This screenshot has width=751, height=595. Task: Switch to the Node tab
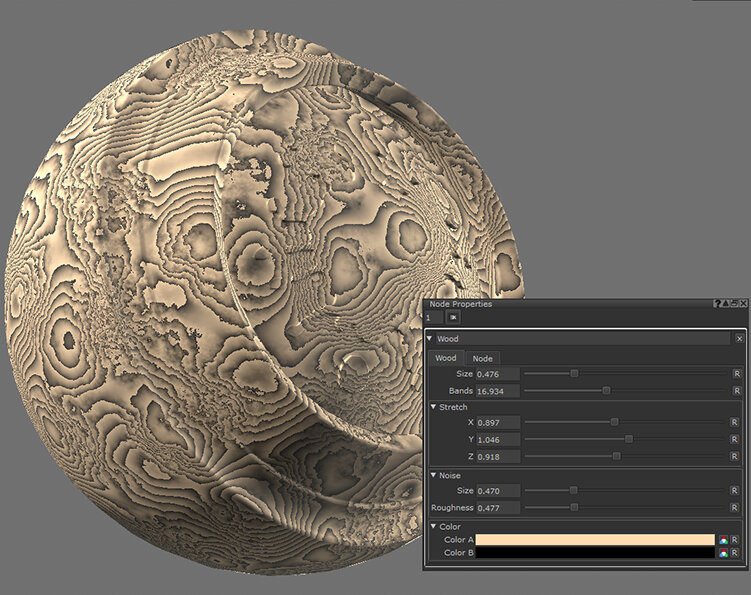pyautogui.click(x=482, y=358)
